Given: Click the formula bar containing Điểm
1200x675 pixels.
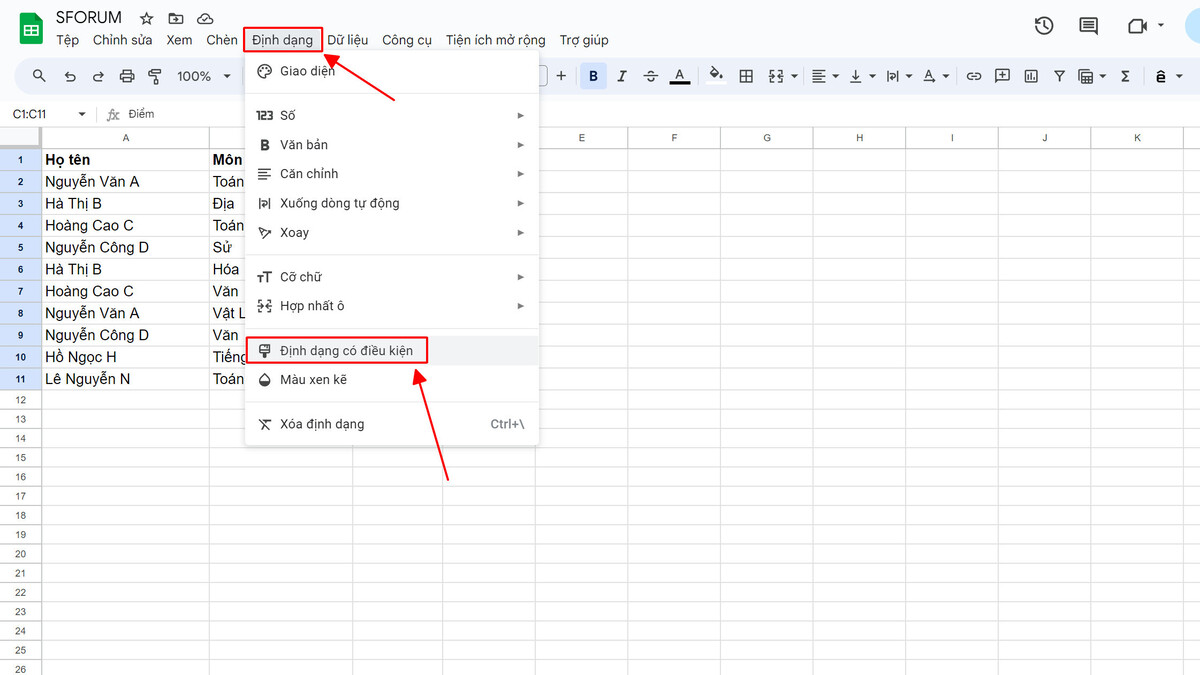Looking at the screenshot, I should pos(140,115).
